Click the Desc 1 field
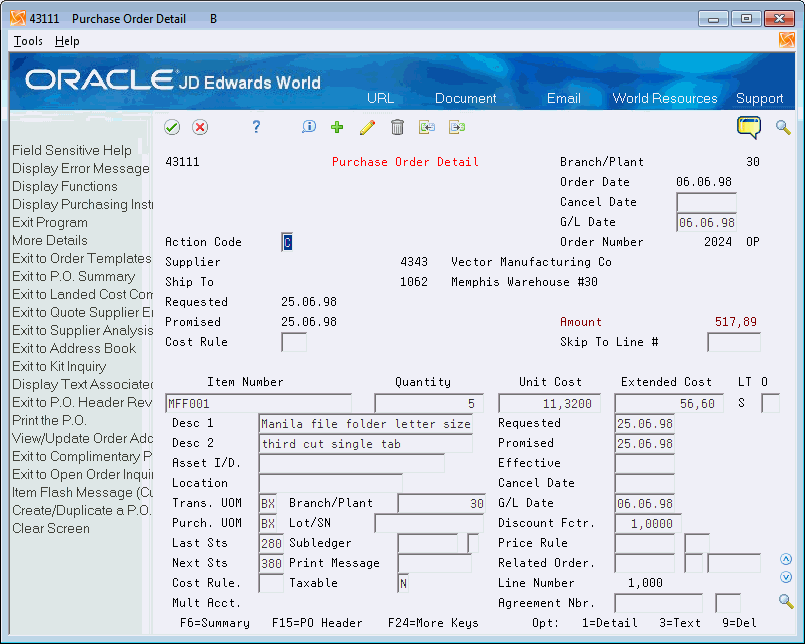805x644 pixels. pyautogui.click(x=366, y=424)
